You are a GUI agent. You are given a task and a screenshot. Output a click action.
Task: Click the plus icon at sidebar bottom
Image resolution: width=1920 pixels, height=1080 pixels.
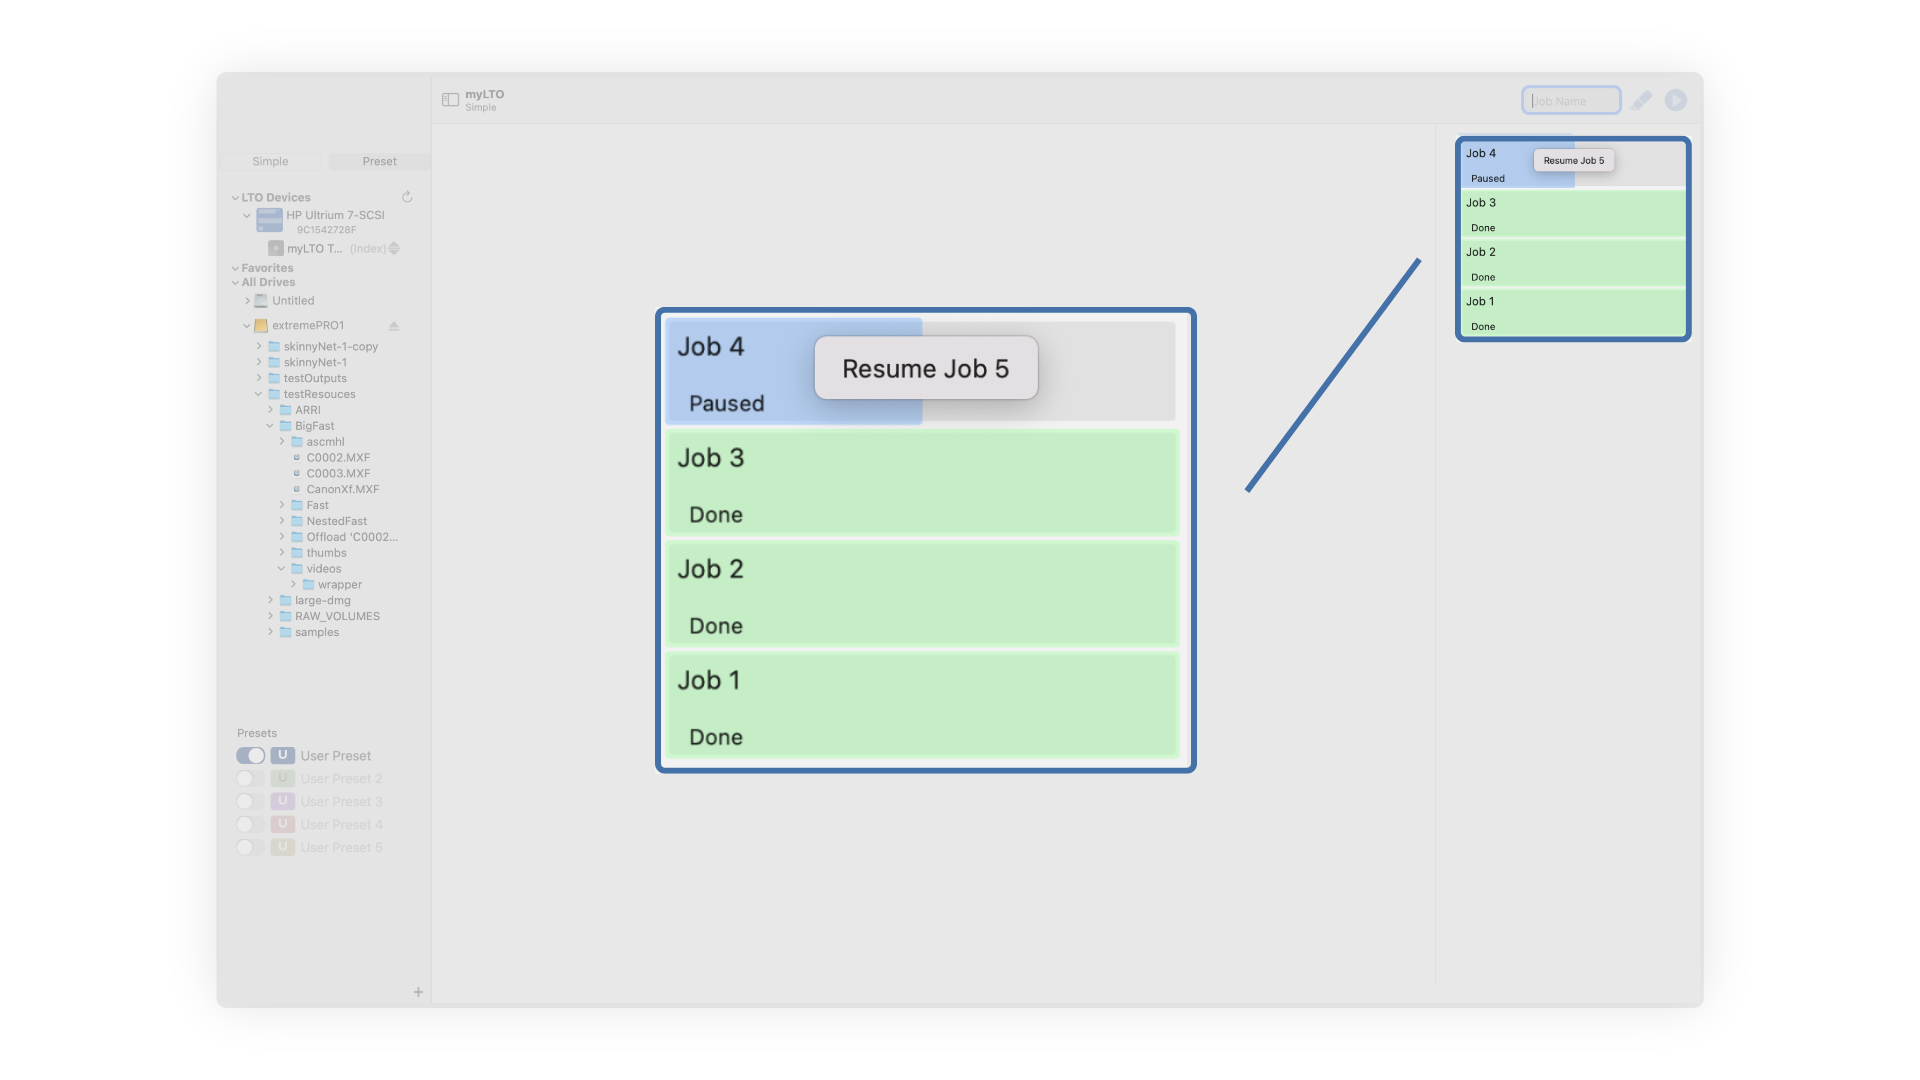click(x=418, y=992)
